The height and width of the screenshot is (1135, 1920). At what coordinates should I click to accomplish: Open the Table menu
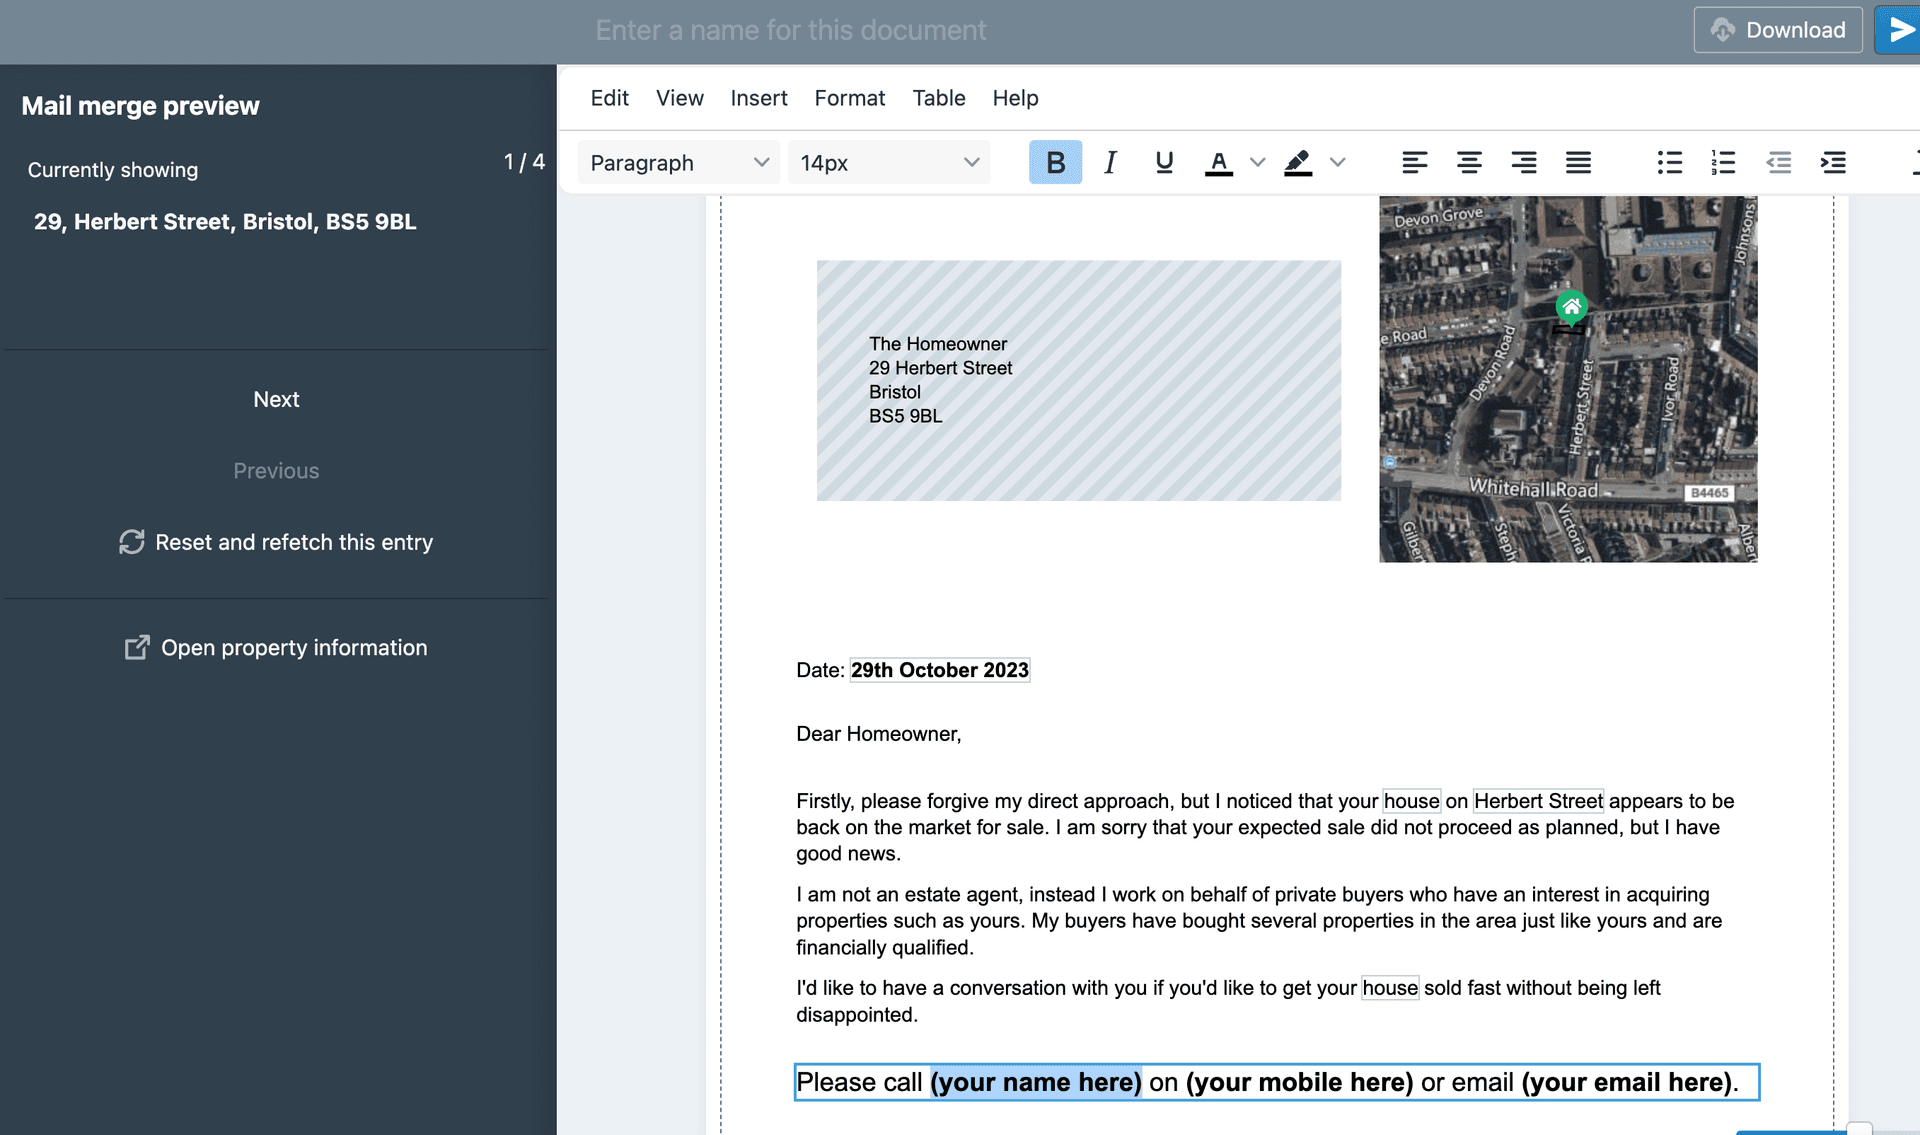(938, 98)
